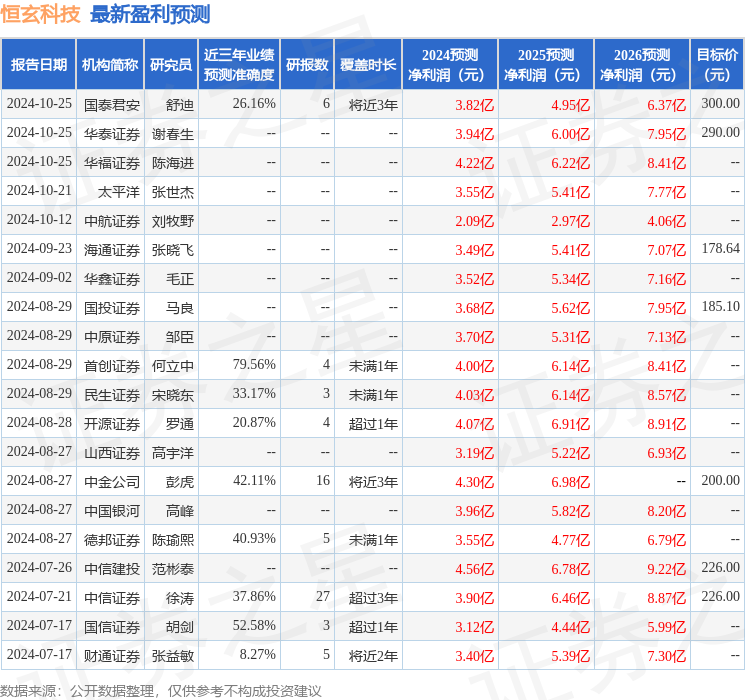Select the 国泰君安 institution cell
Image resolution: width=745 pixels, height=700 pixels.
[x=112, y=105]
